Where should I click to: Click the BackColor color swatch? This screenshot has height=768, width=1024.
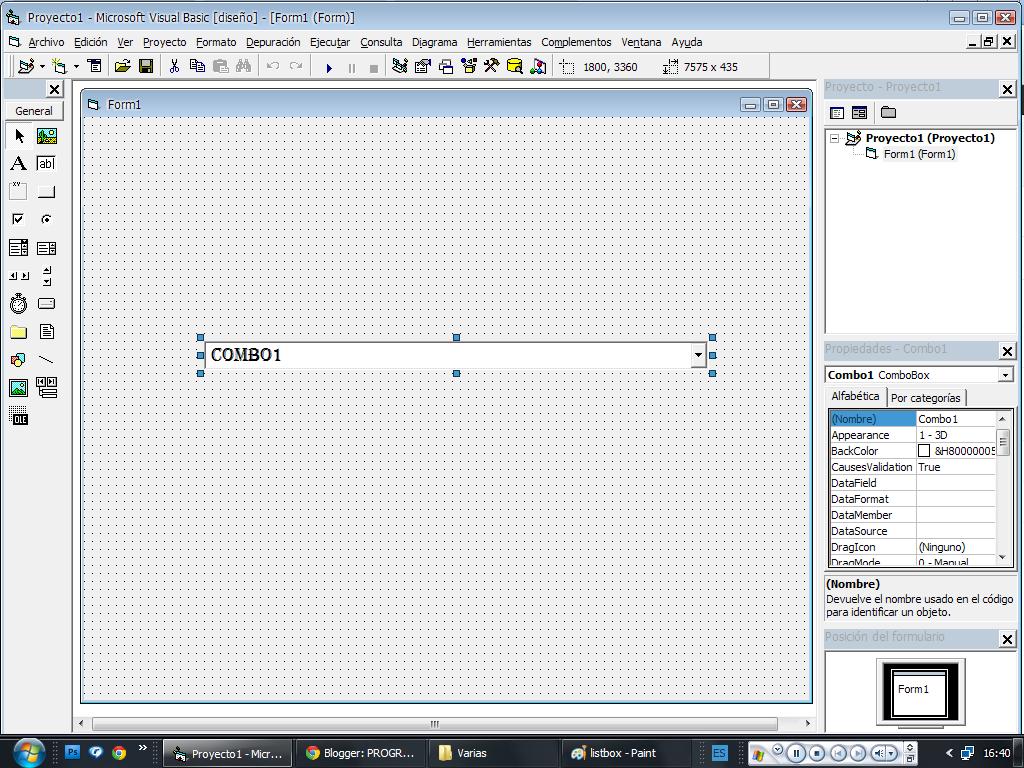tap(923, 451)
